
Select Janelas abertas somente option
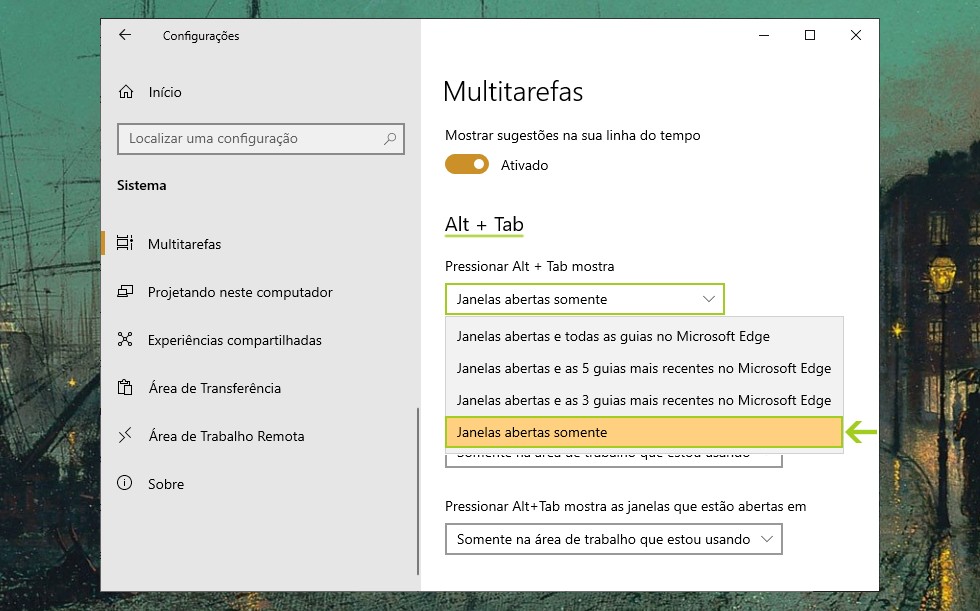(643, 432)
